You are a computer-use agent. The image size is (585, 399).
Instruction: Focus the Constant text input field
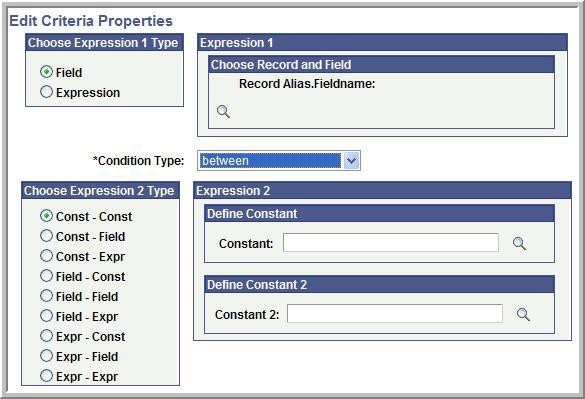coord(391,243)
